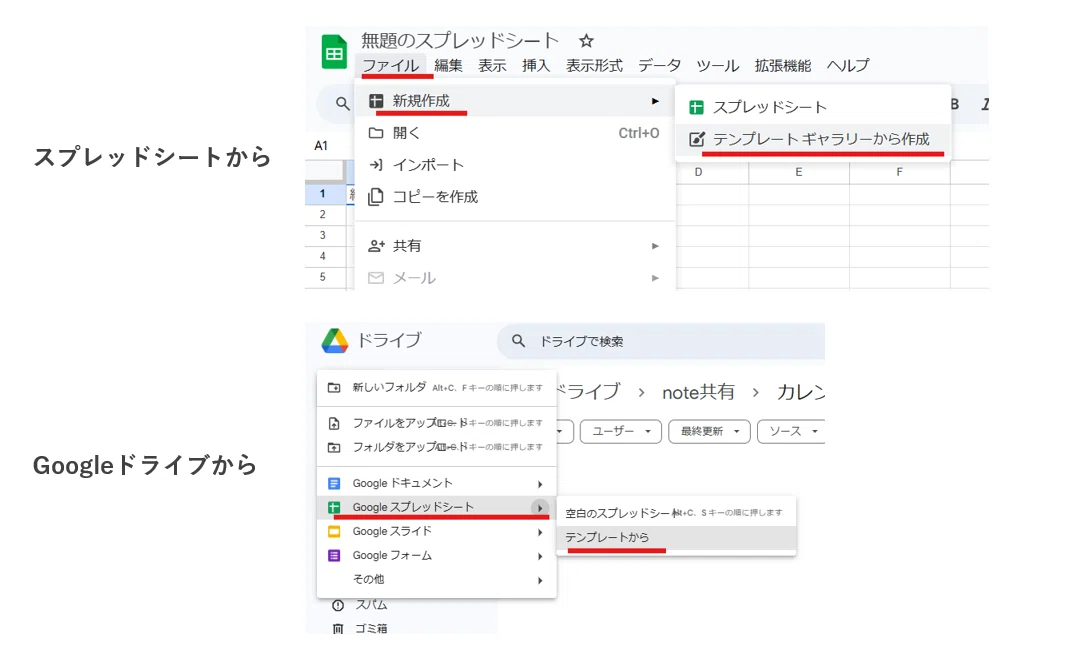This screenshot has width=1091, height=653.
Task: Open the 挿入 menu
Action: 536,65
